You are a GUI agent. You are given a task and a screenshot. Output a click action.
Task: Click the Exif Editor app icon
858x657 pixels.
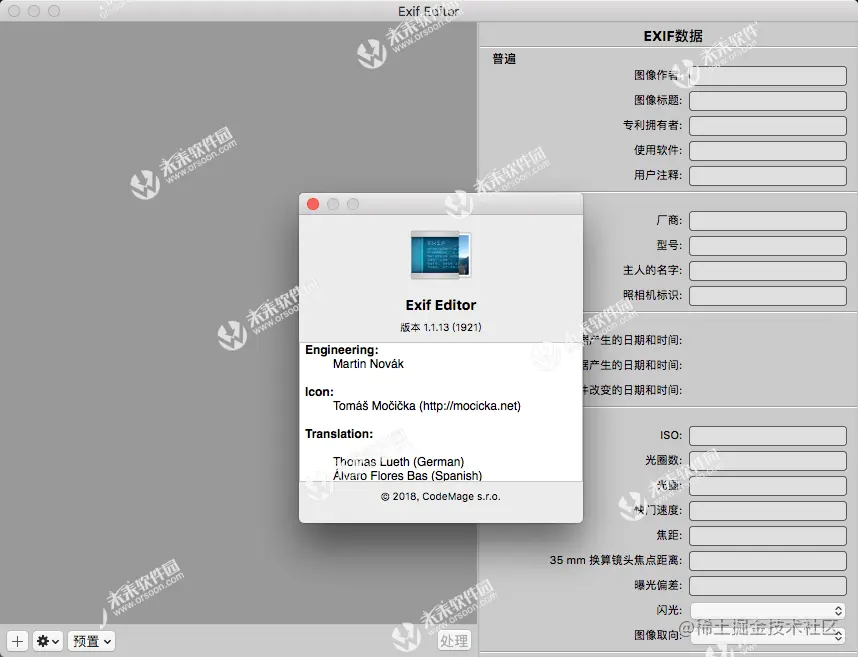click(x=441, y=254)
